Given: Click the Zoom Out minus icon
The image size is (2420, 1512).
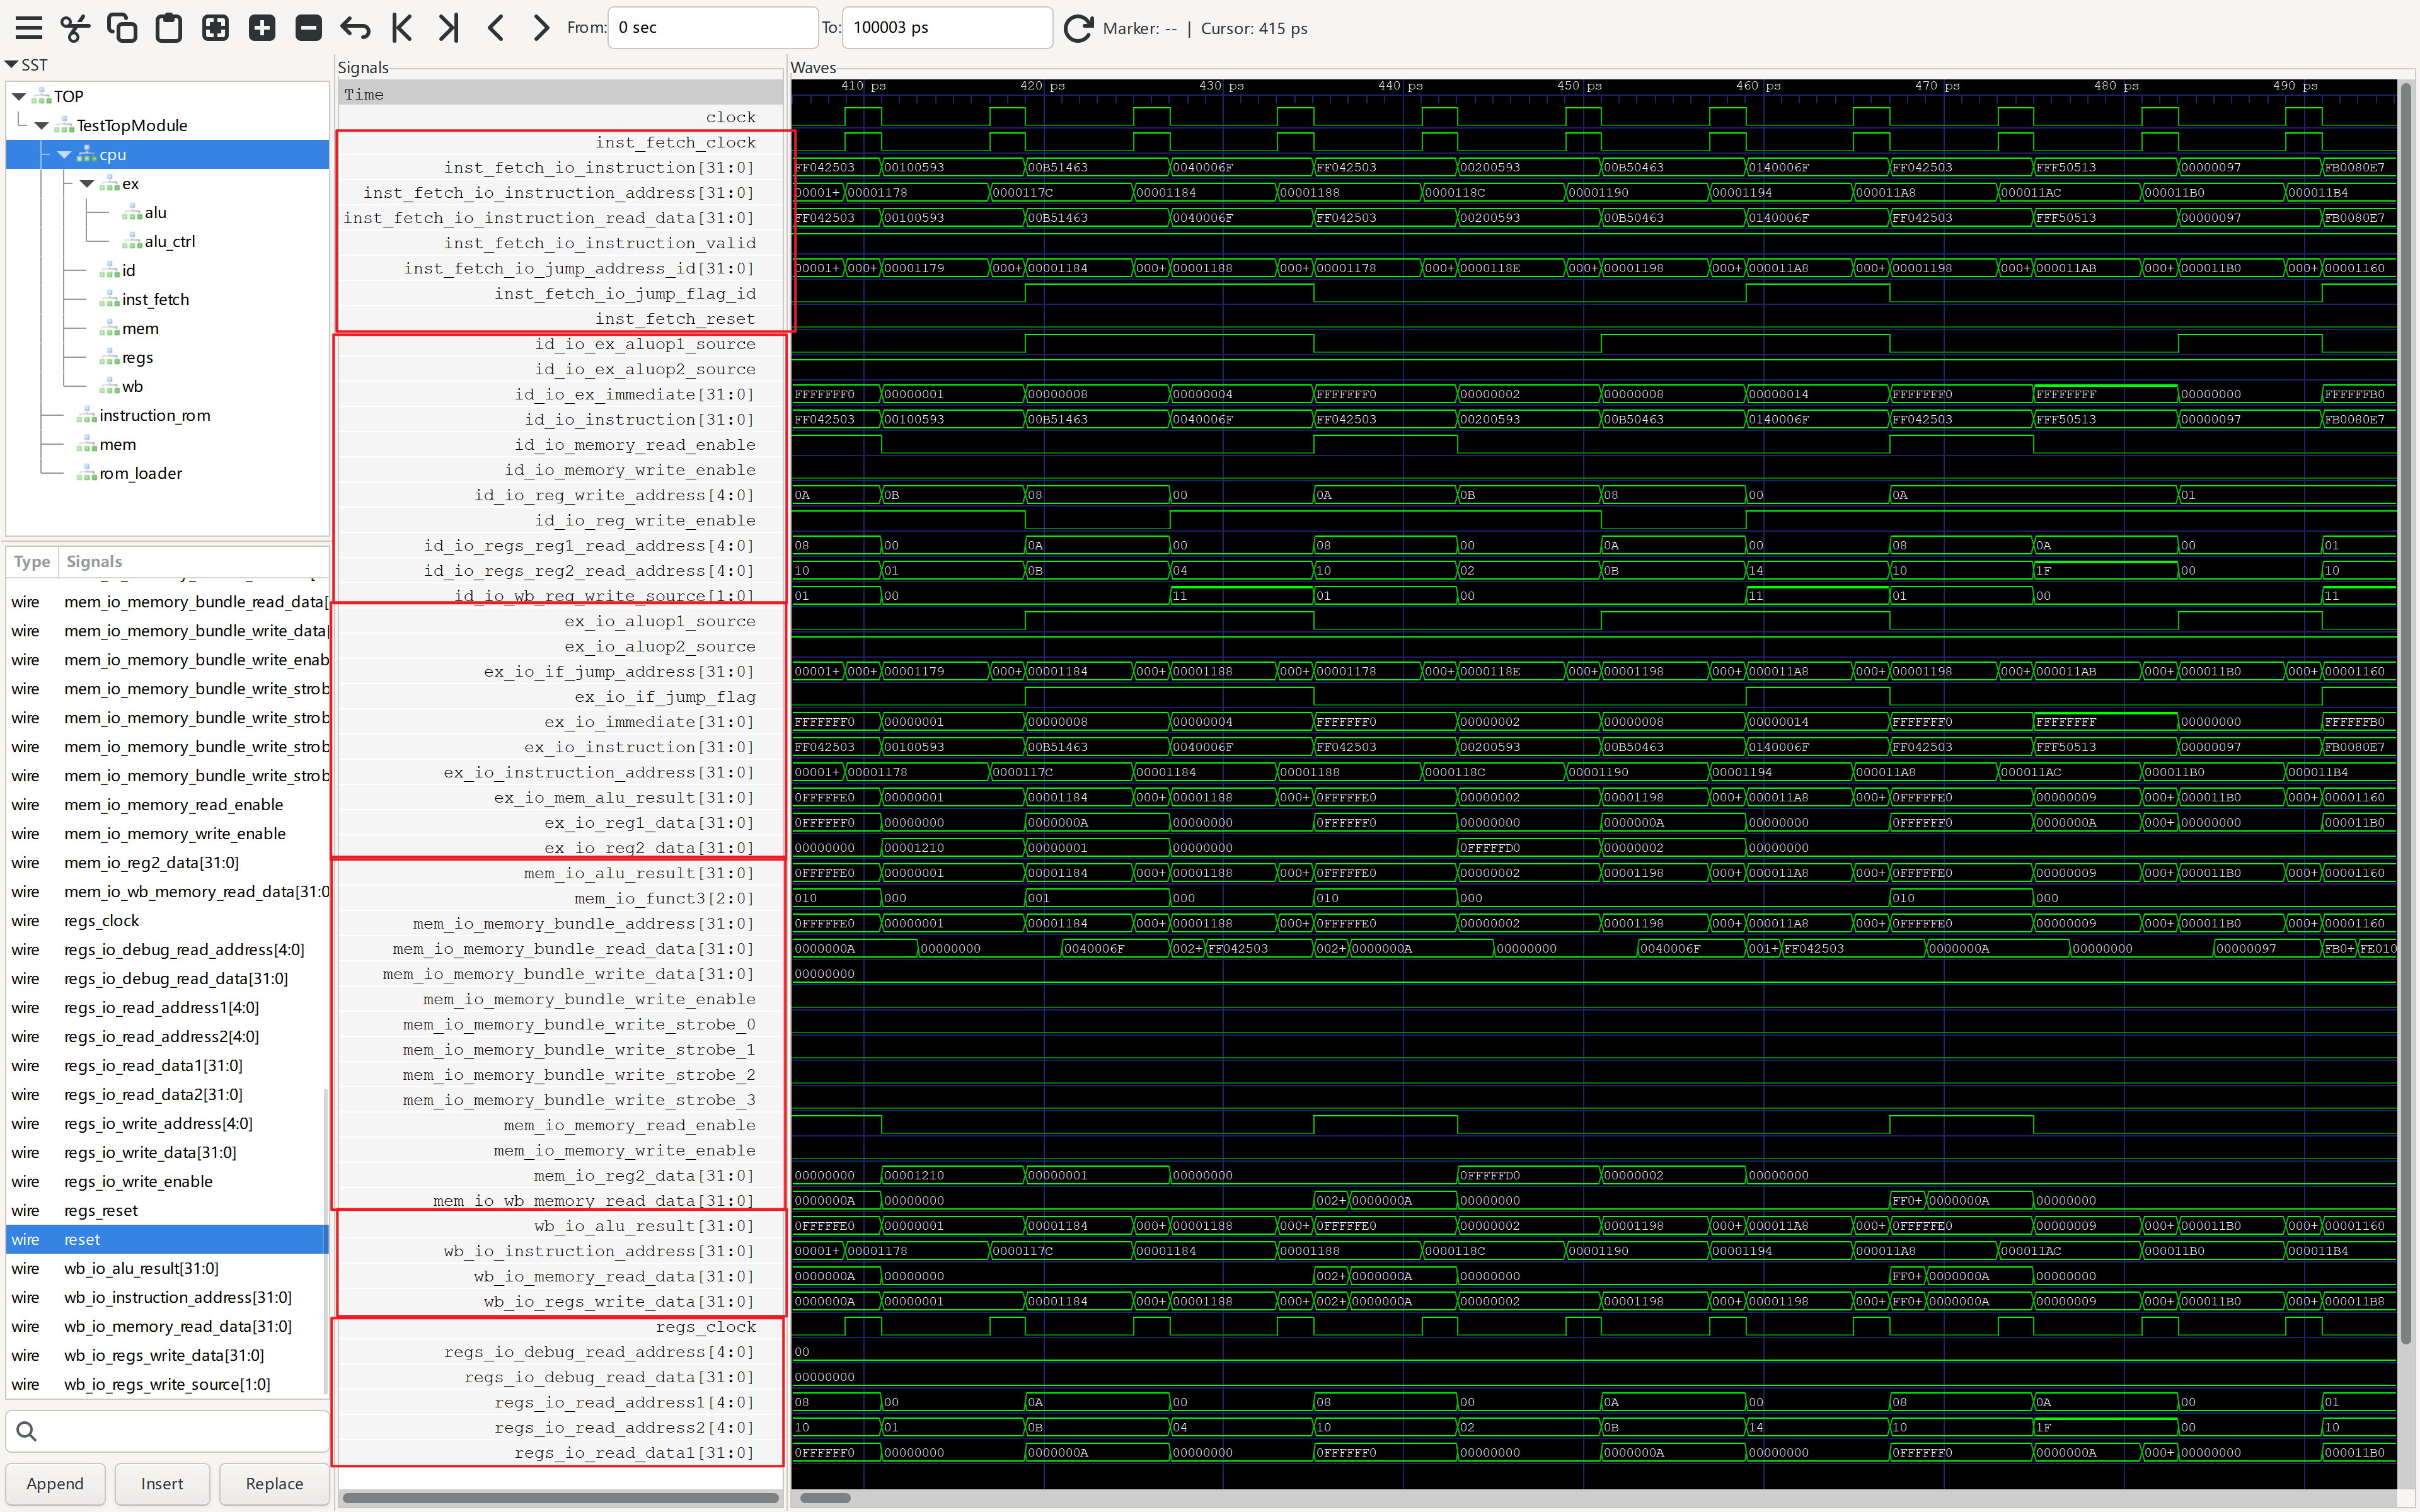Looking at the screenshot, I should (309, 27).
